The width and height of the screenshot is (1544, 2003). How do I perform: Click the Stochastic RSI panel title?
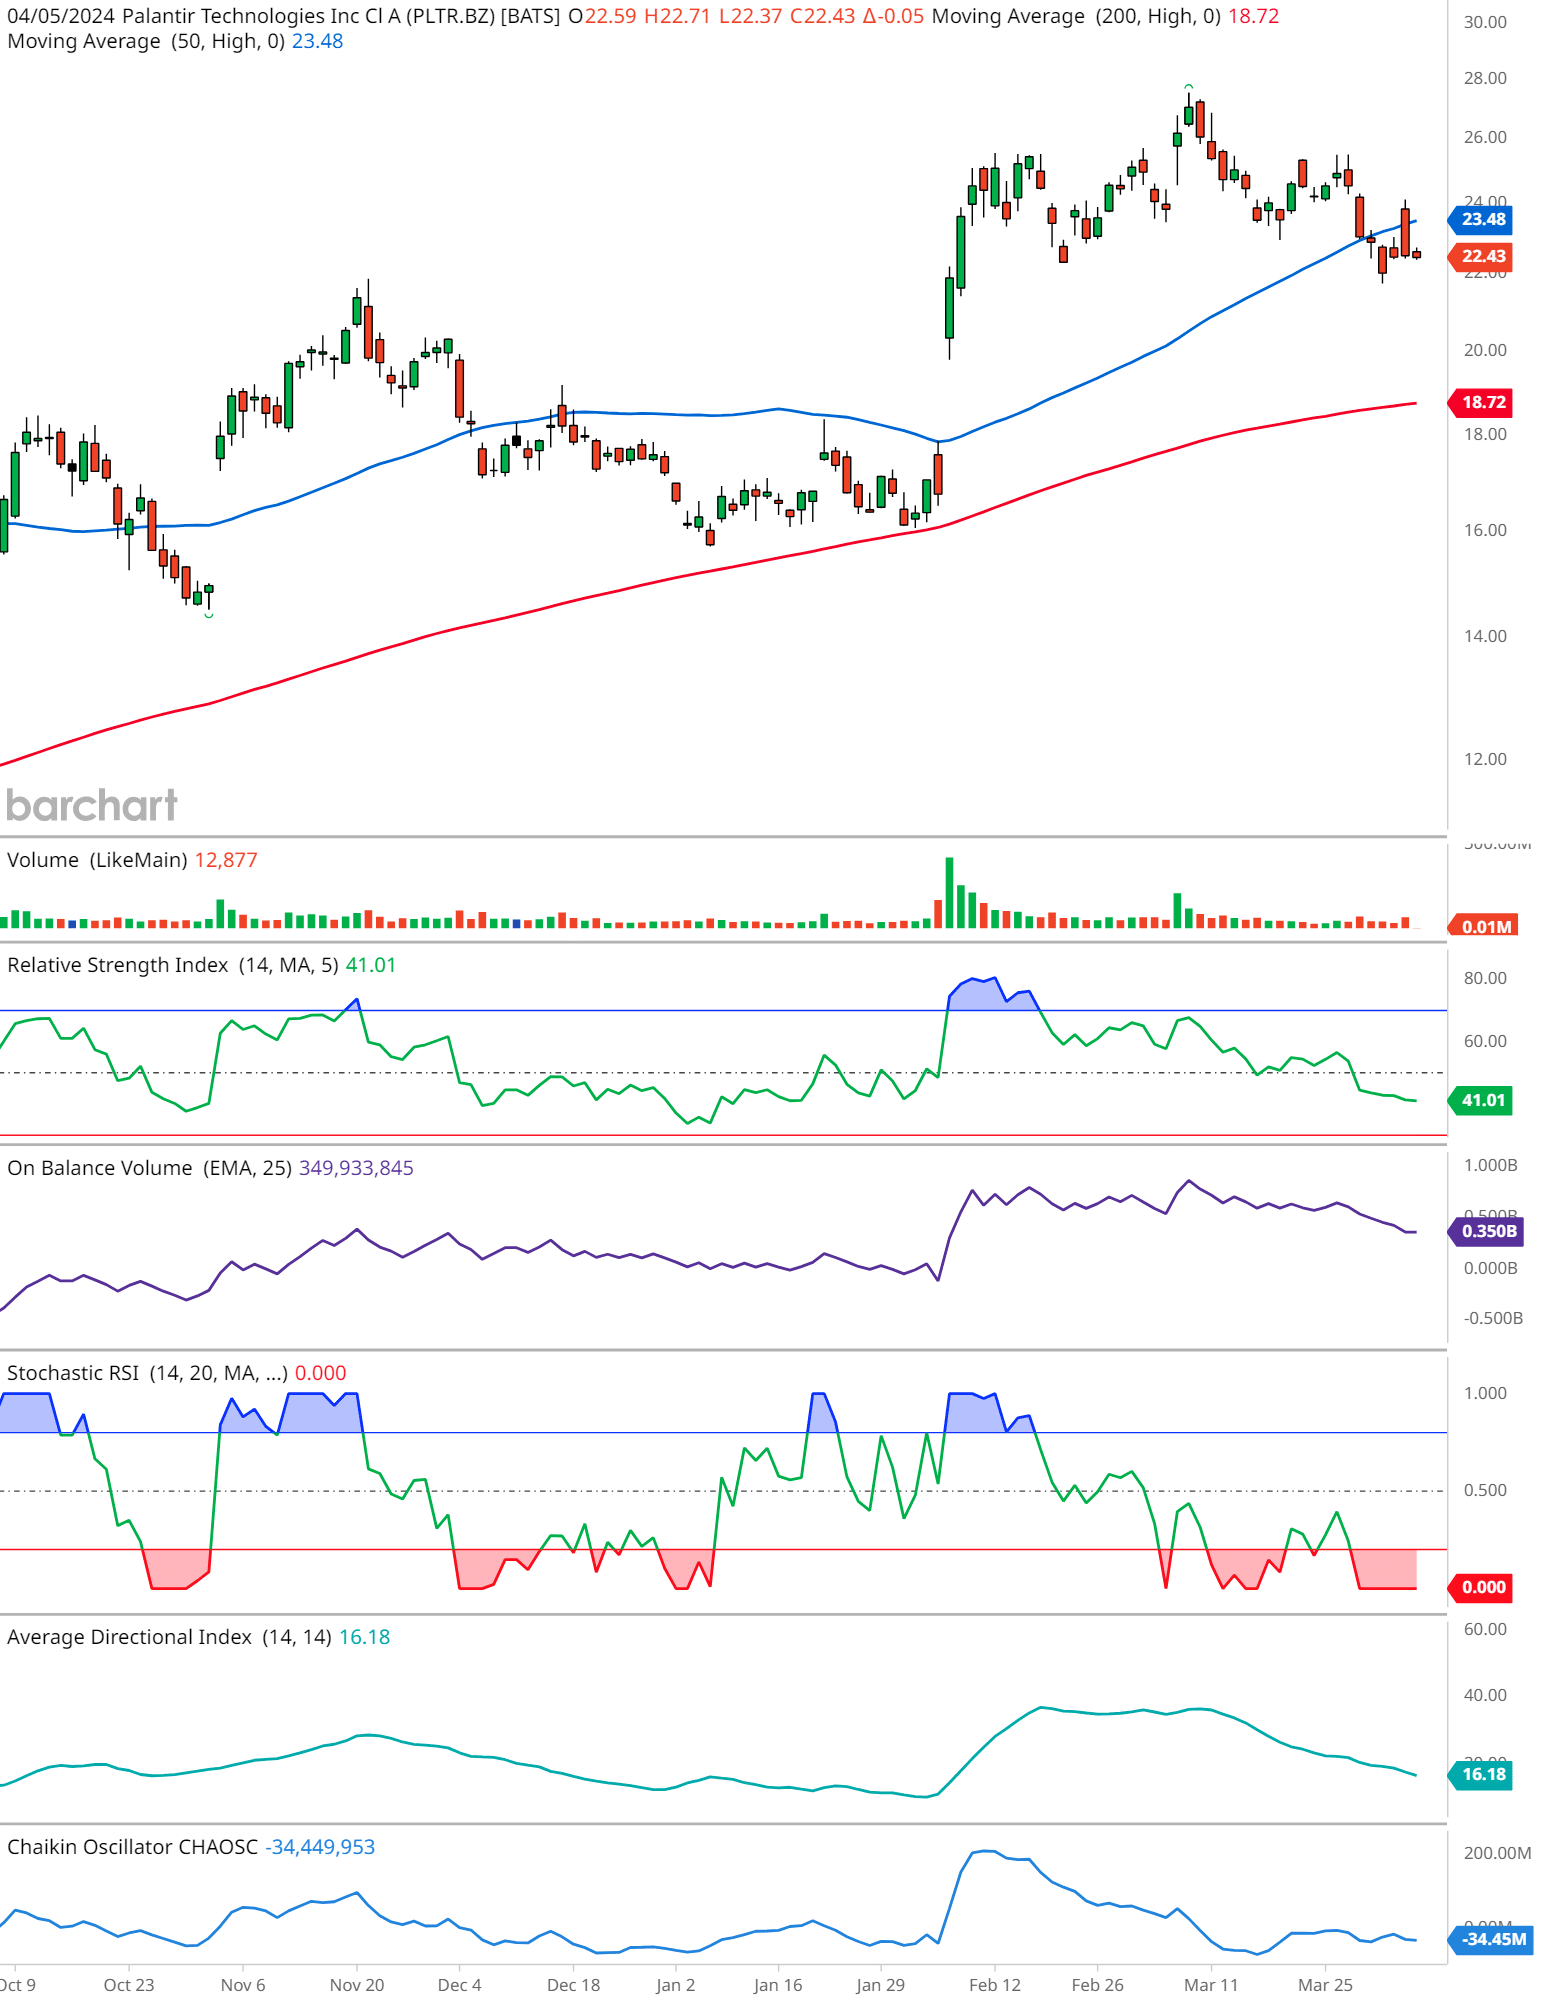pos(147,1374)
